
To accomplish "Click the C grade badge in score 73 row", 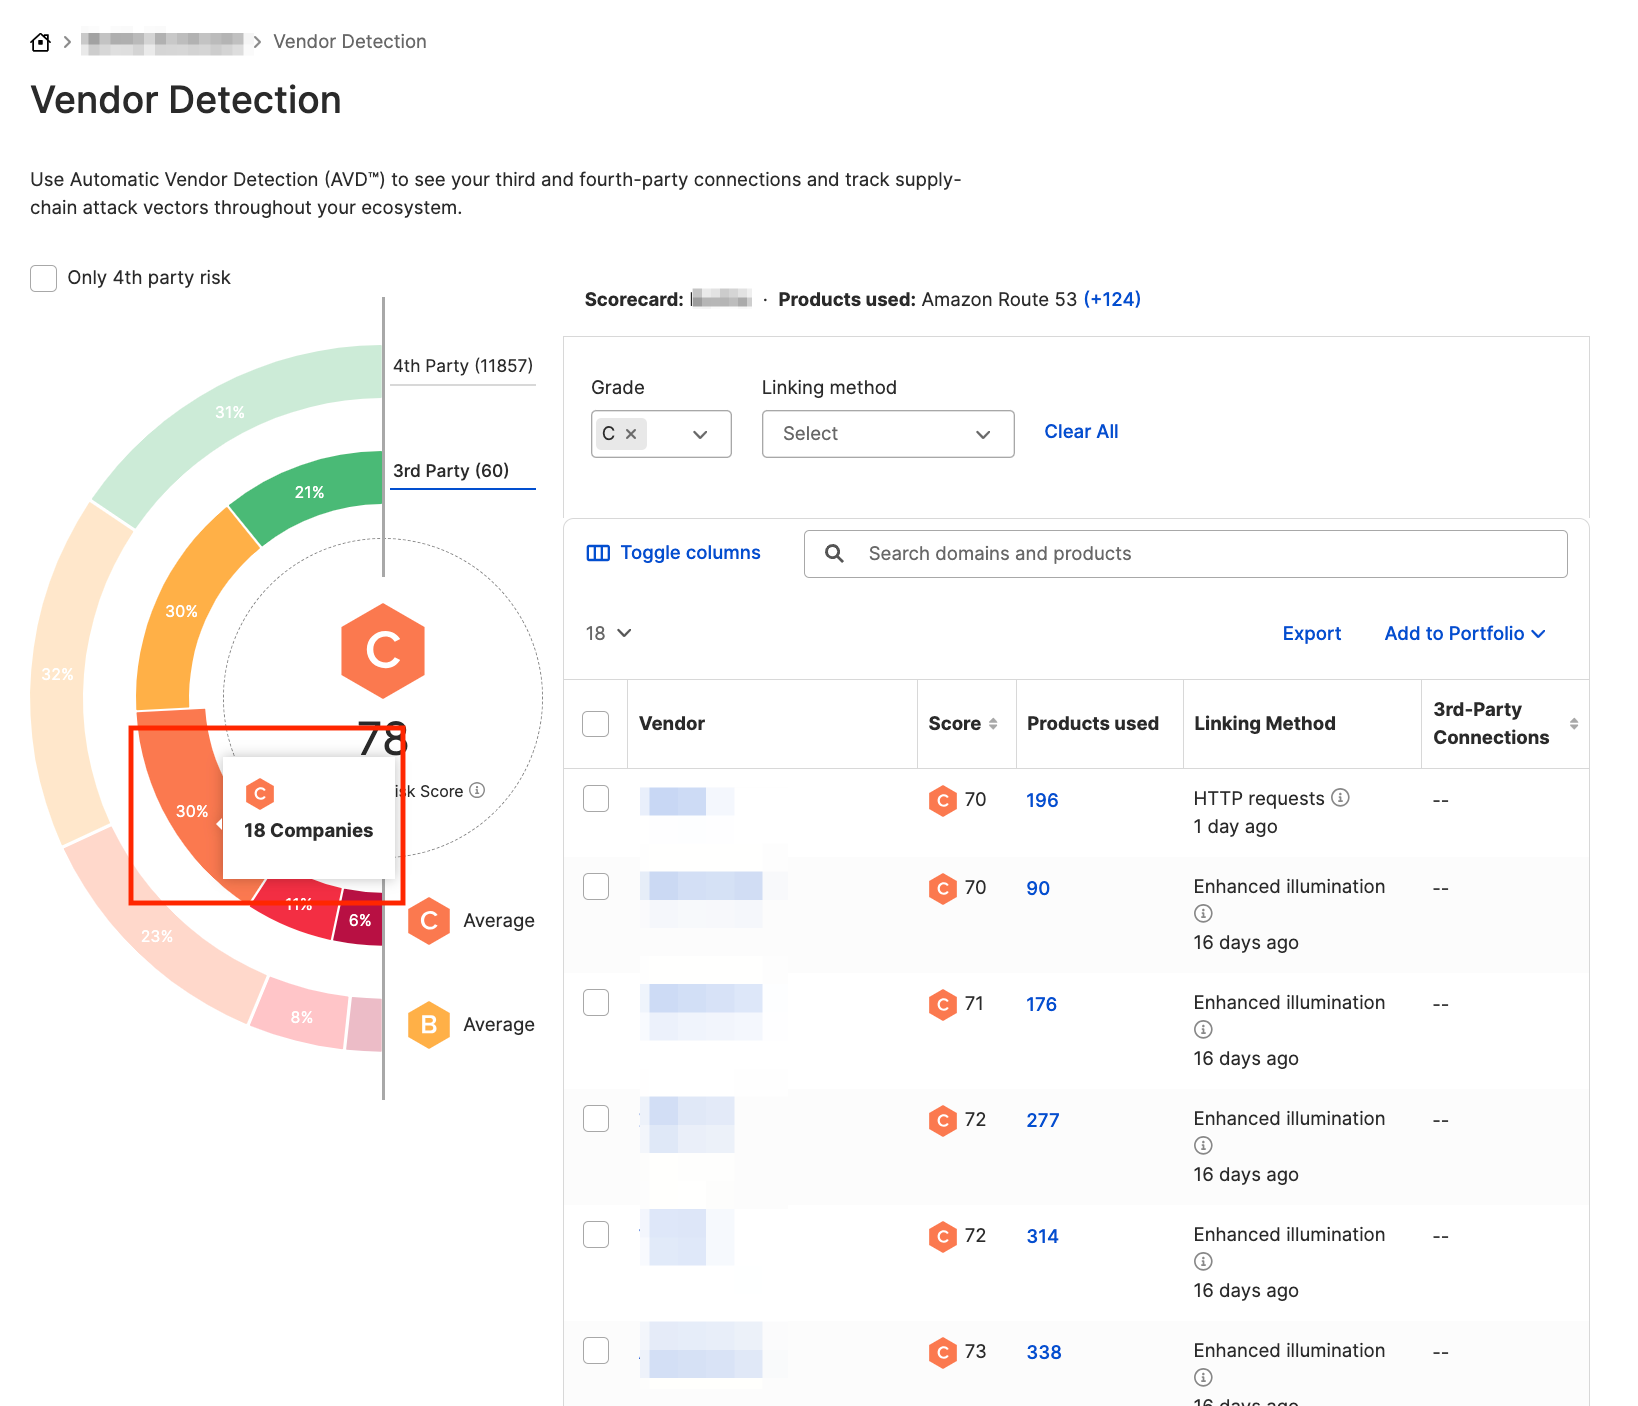I will click(x=942, y=1353).
